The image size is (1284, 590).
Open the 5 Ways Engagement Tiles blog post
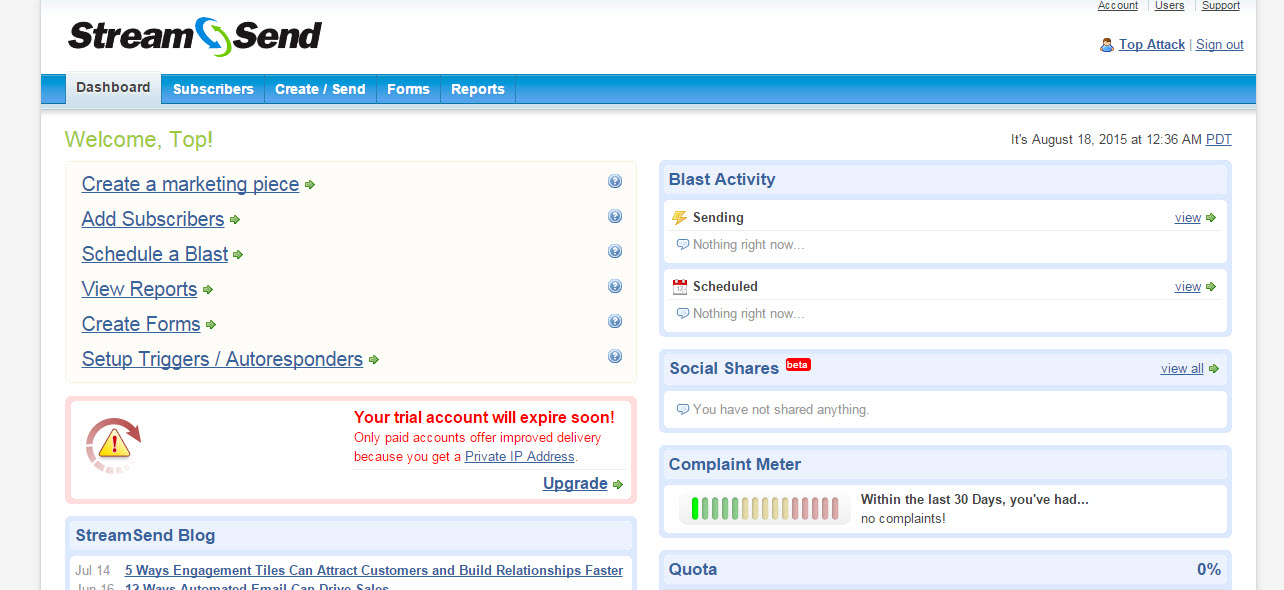coord(374,571)
